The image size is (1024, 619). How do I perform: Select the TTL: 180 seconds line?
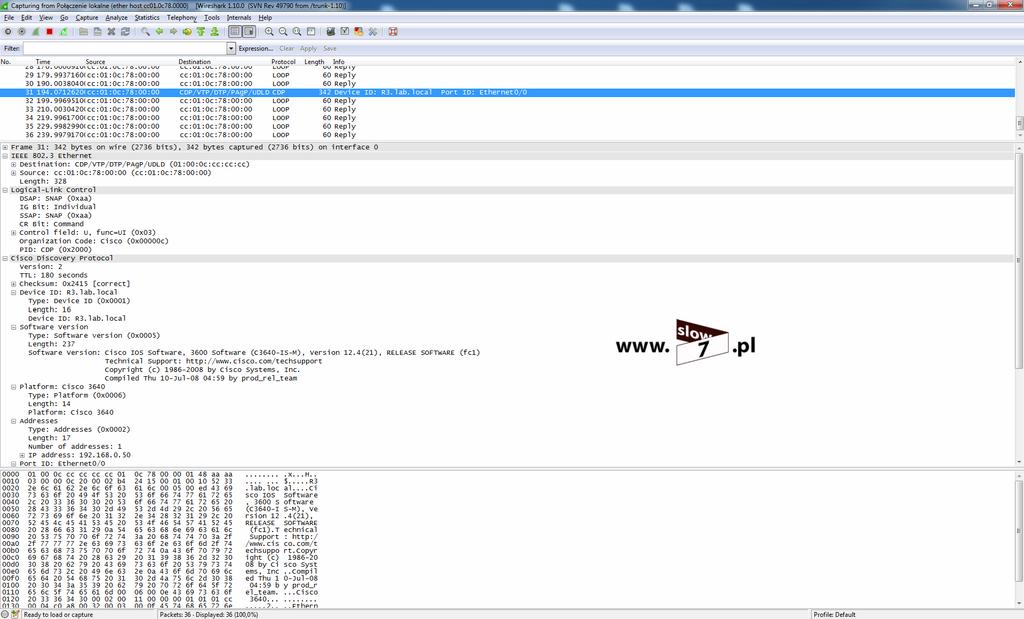[54, 276]
